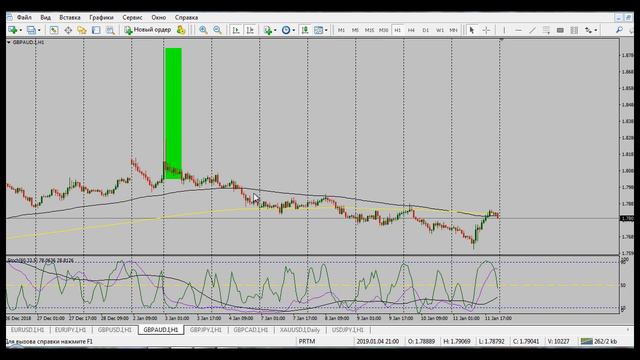This screenshot has height=360, width=640.
Task: Switch chart to MN timeframe
Action: (x=453, y=30)
